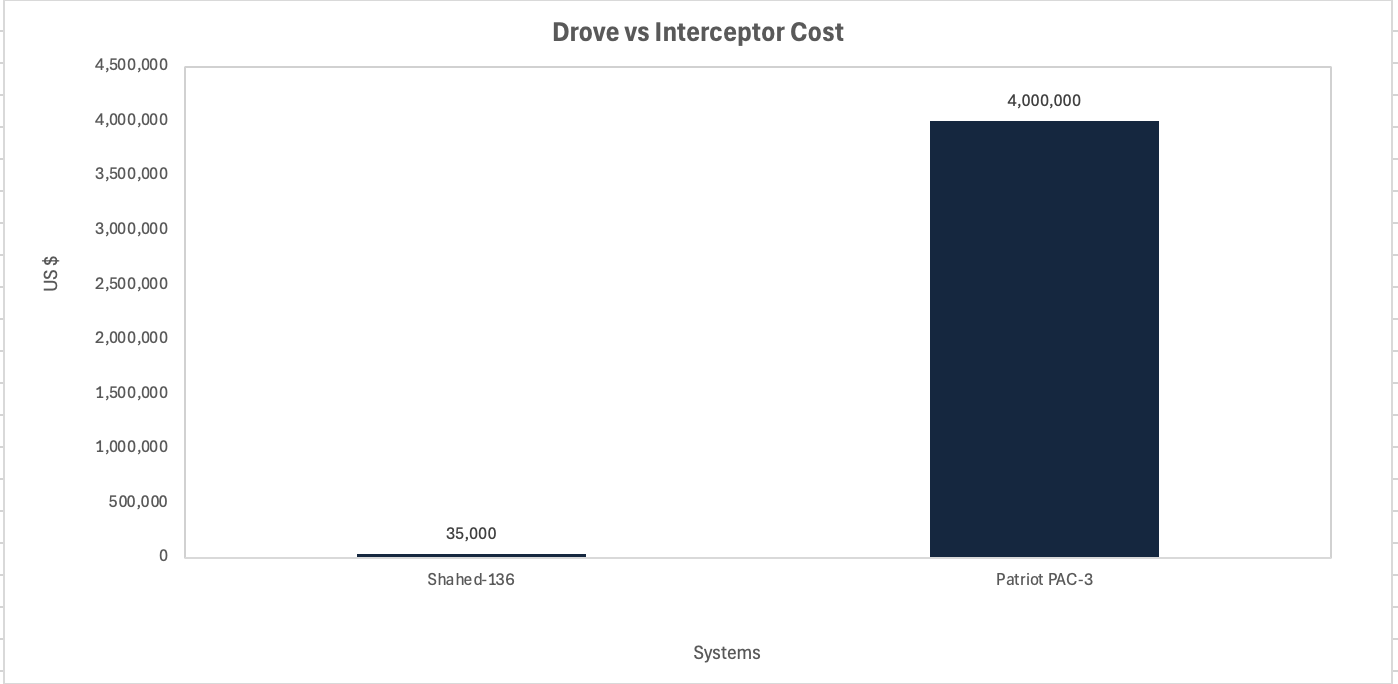Click the Shahed-136 category label
This screenshot has width=1398, height=684.
tap(471, 580)
